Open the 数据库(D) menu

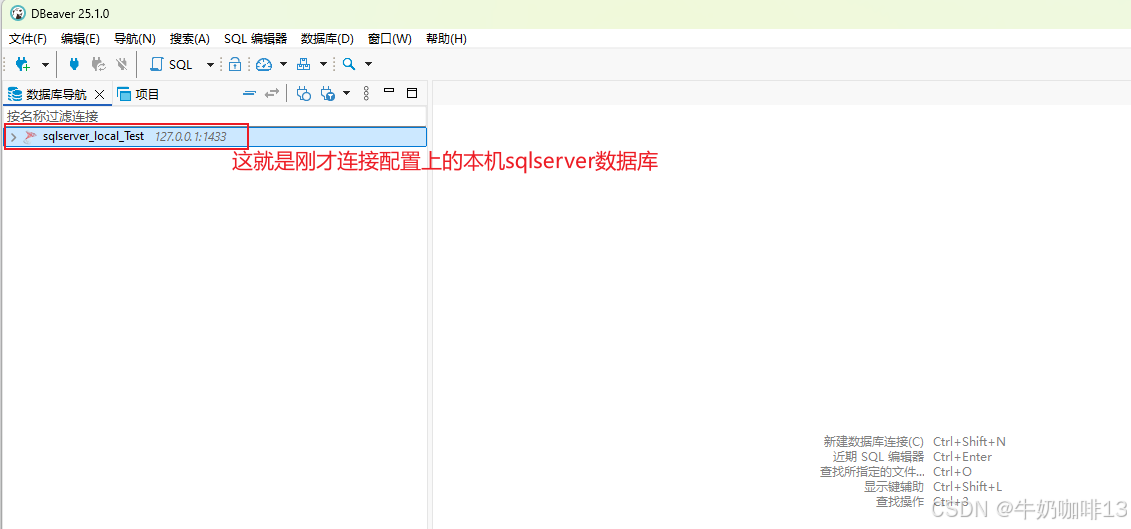click(x=327, y=38)
